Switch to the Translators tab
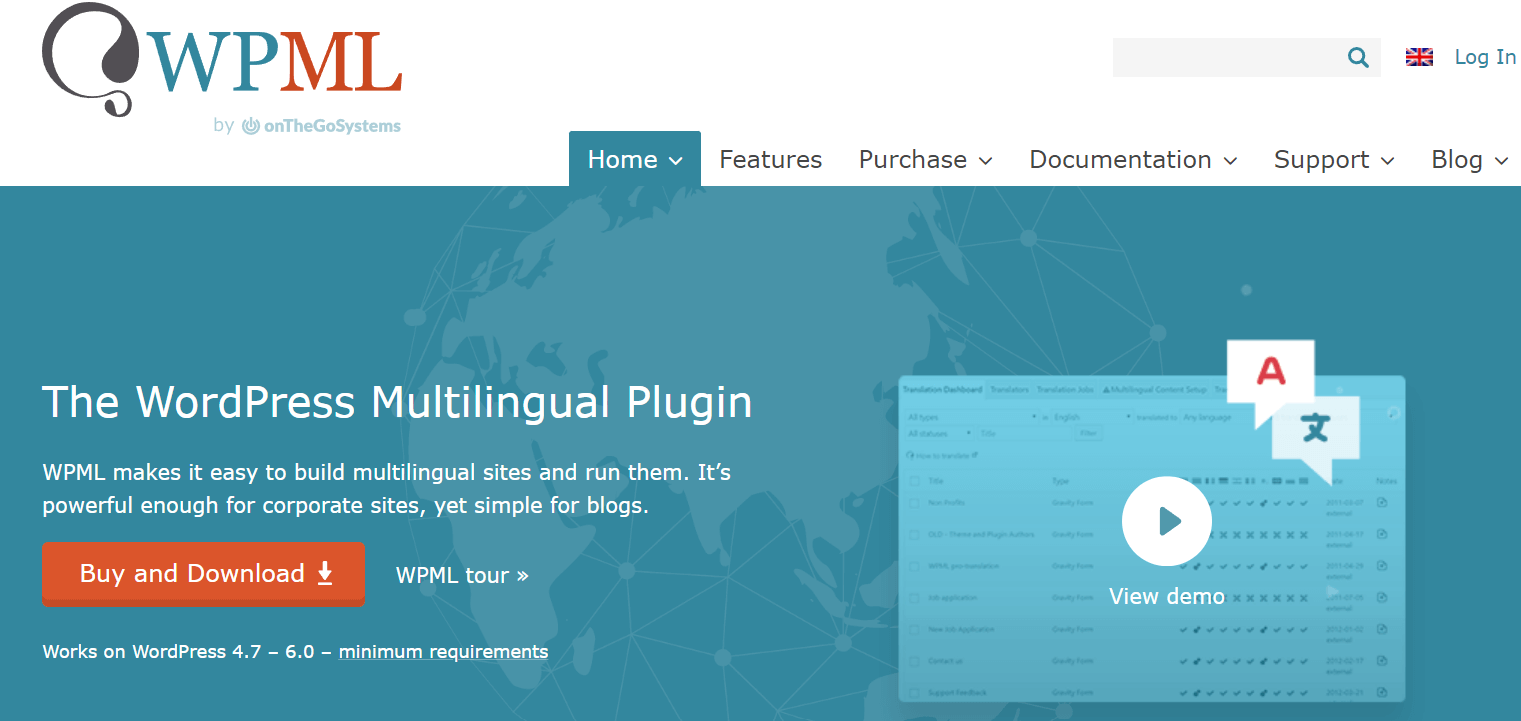Viewport: 1521px width, 721px height. click(x=1009, y=390)
